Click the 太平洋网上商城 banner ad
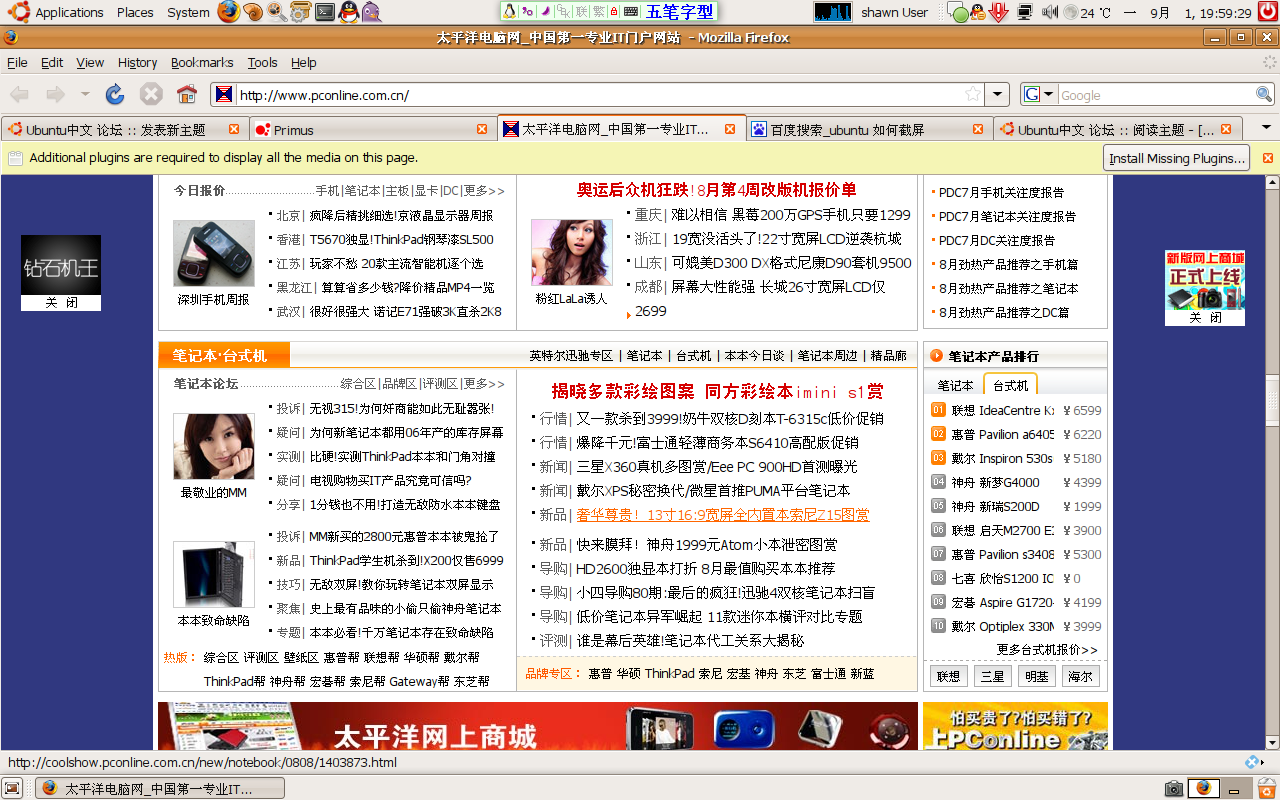 click(538, 726)
